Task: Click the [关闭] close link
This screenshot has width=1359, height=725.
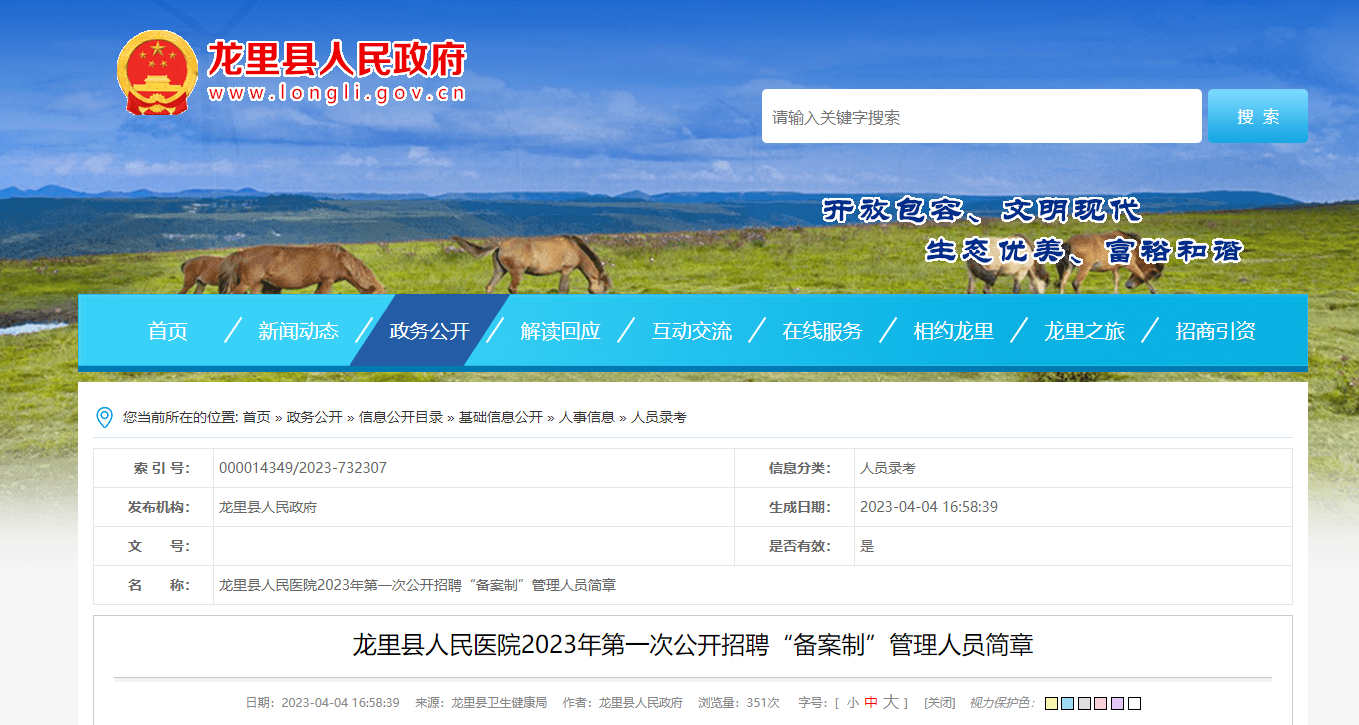Action: pyautogui.click(x=940, y=703)
